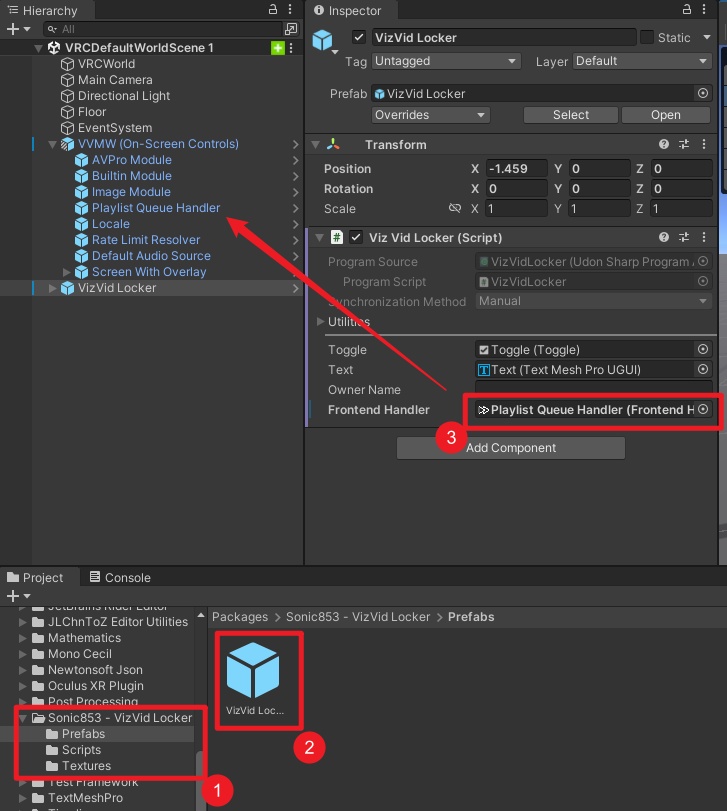Viewport: 727px width, 811px height.
Task: Open the Synchronization Method dropdown
Action: (x=593, y=301)
